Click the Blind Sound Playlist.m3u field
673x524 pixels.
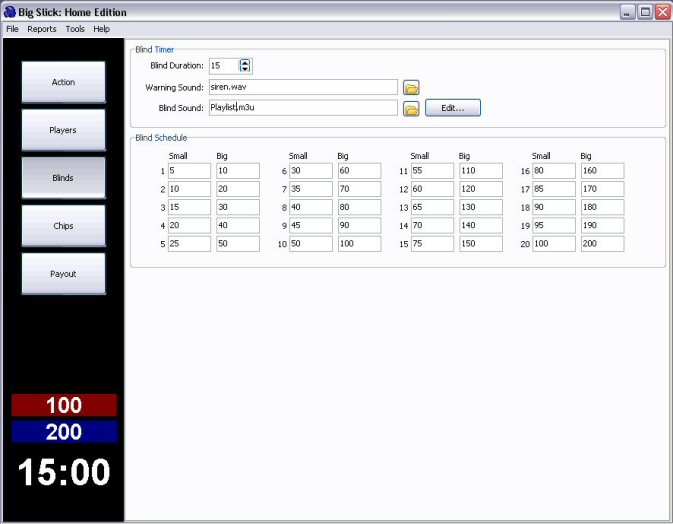coord(303,108)
